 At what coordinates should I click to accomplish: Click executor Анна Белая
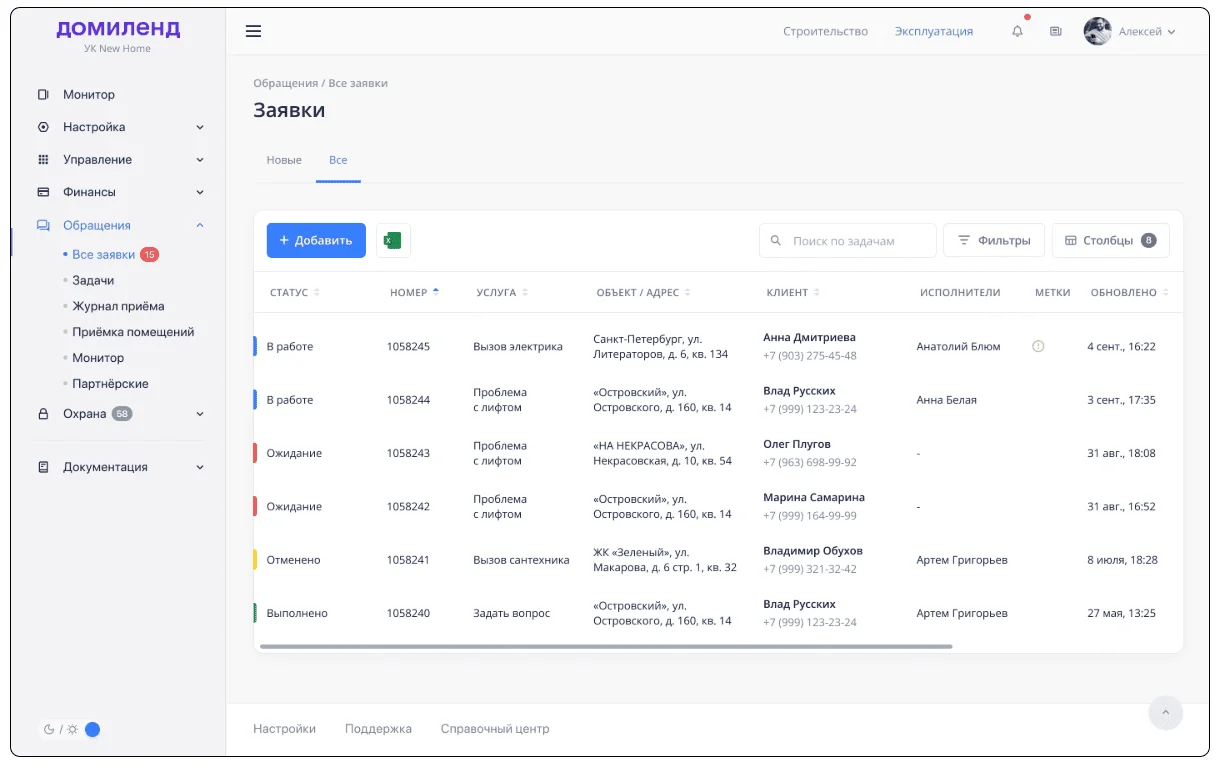(x=946, y=400)
